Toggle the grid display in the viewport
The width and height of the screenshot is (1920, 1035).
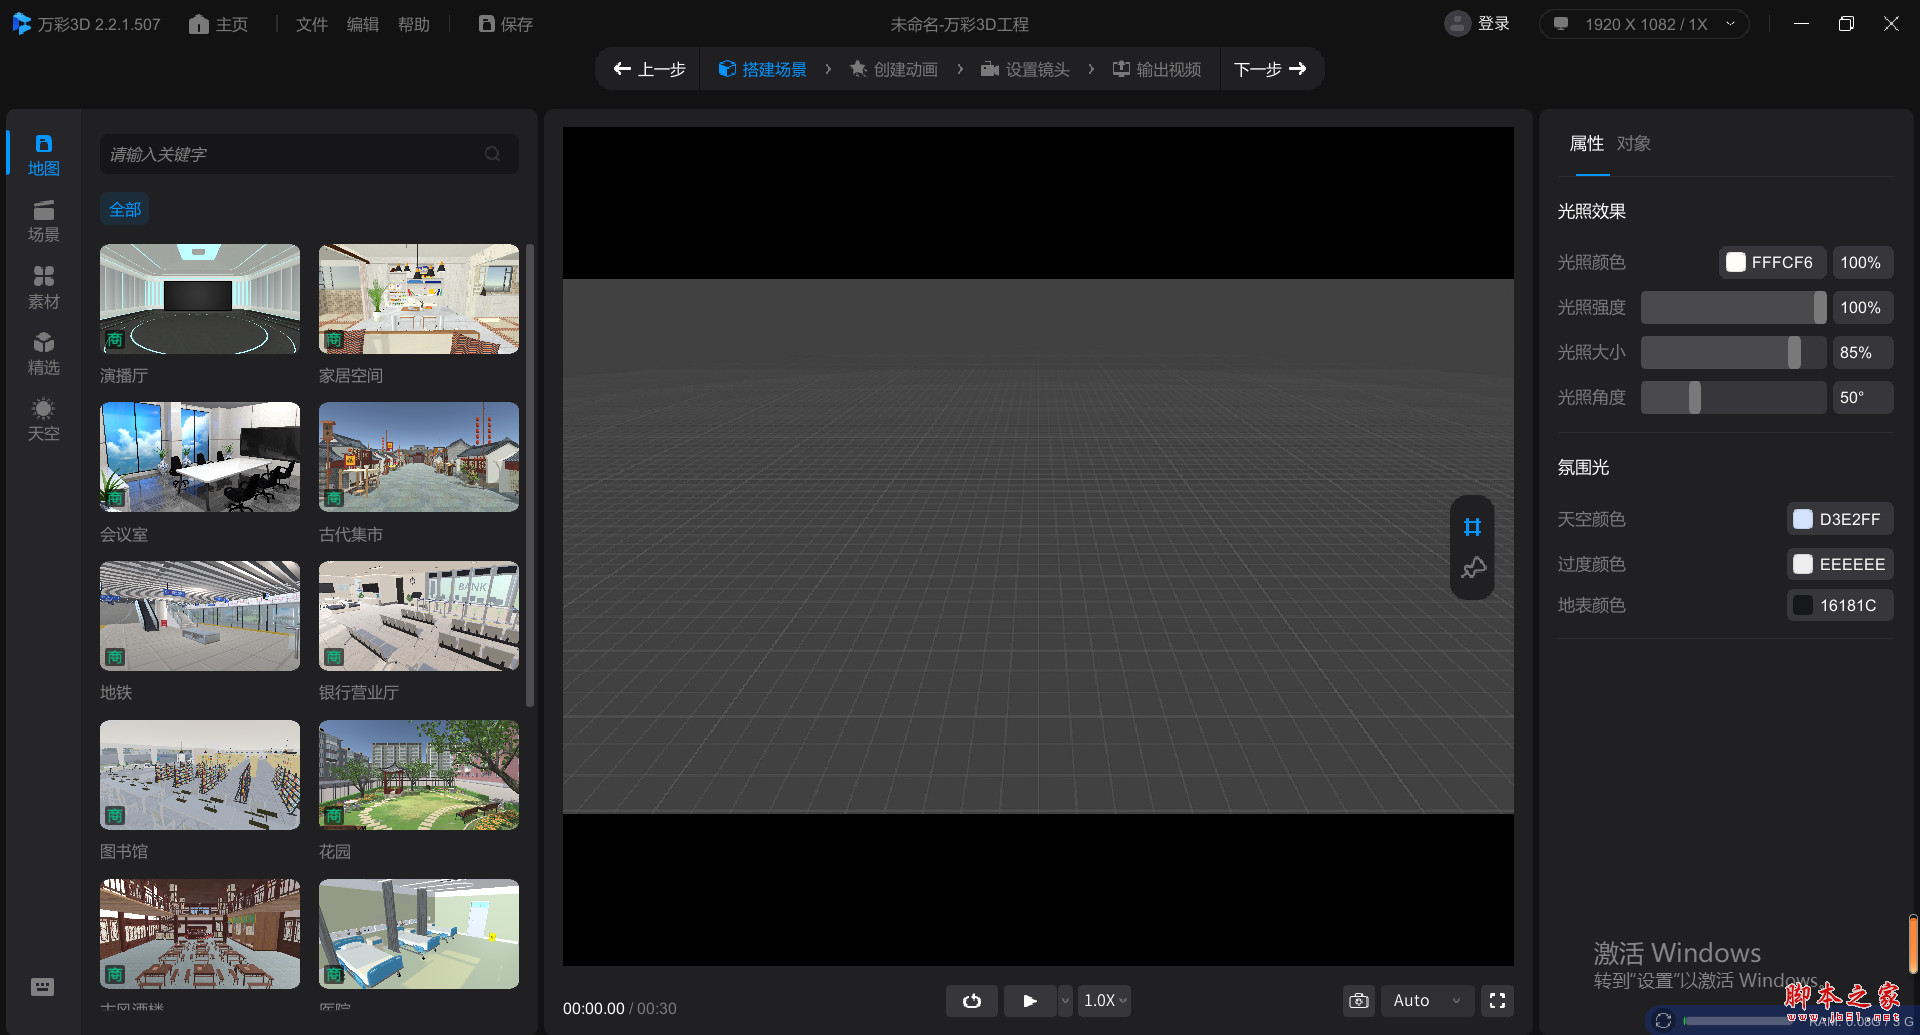coord(1471,527)
